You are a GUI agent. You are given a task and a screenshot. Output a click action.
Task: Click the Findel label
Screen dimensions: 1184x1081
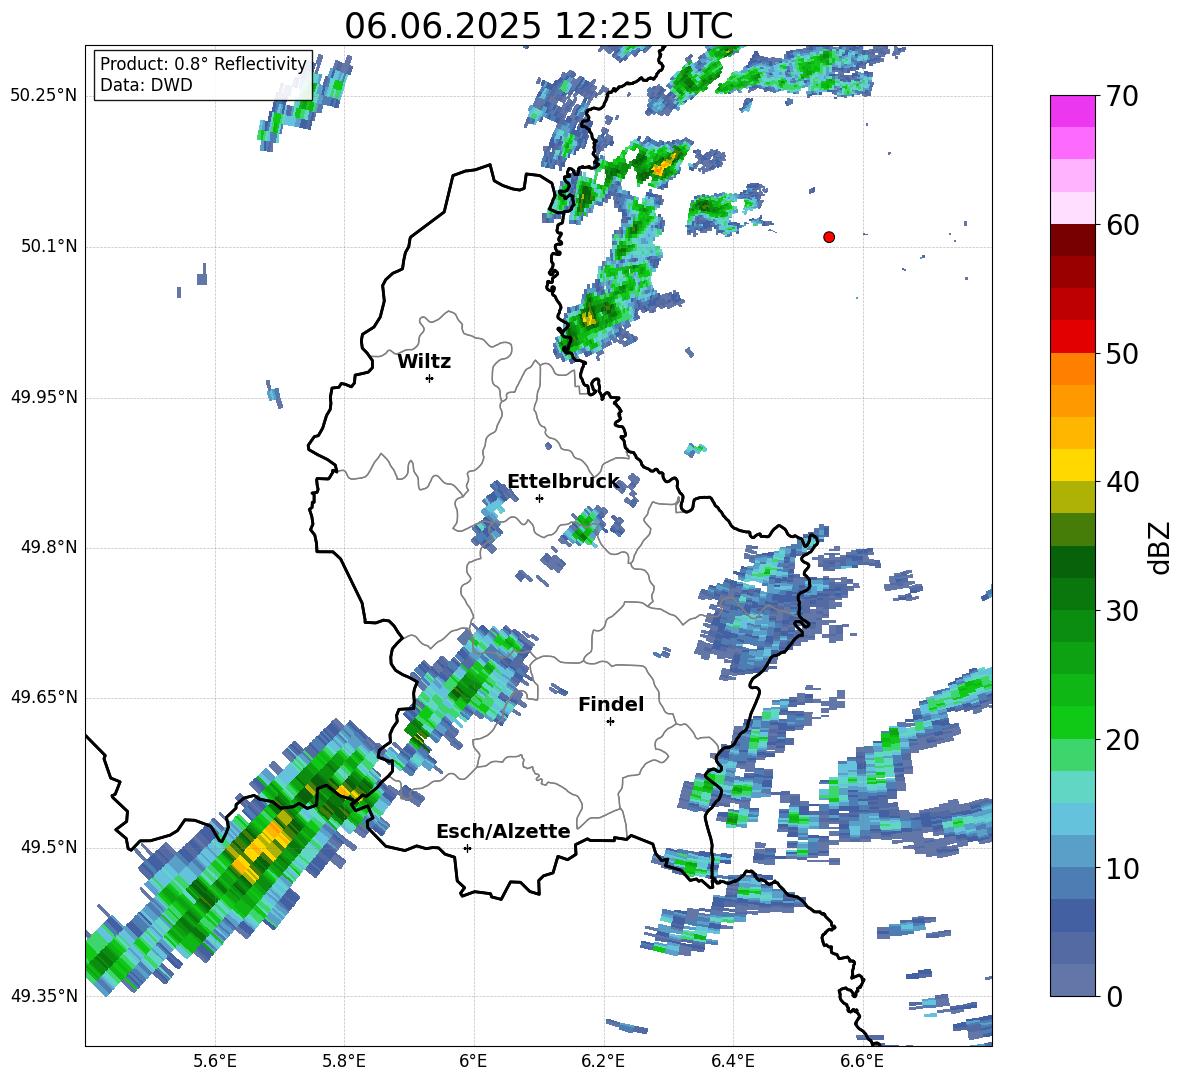coord(611,704)
